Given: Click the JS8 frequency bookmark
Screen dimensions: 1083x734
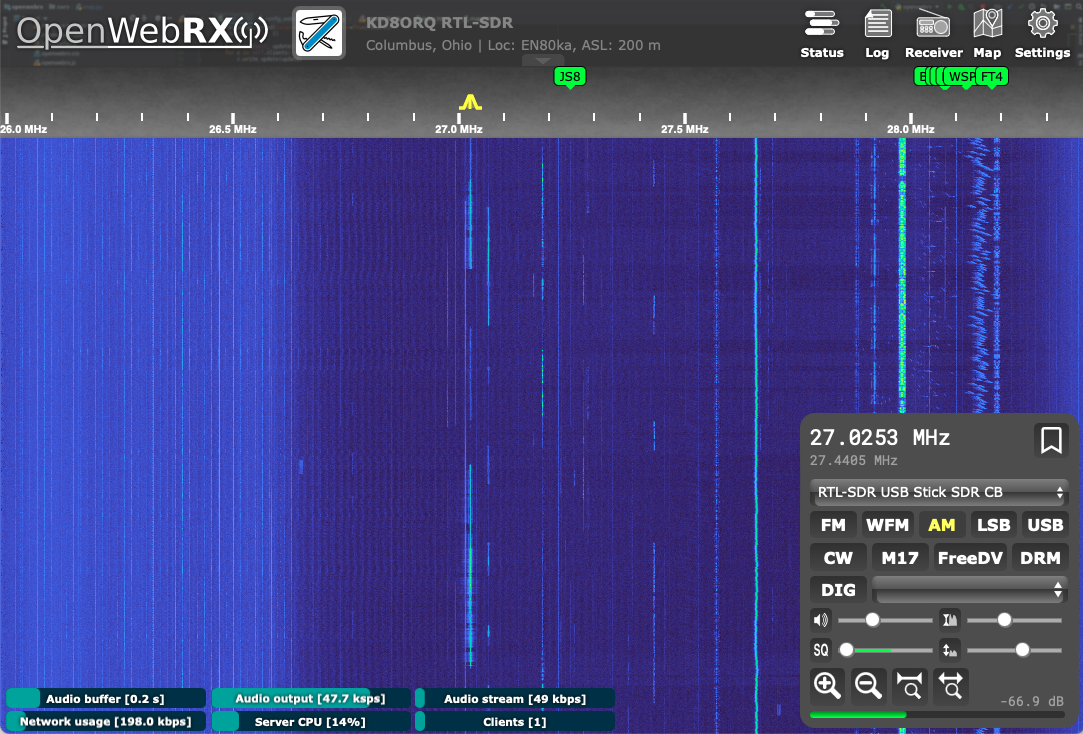Looking at the screenshot, I should (x=568, y=76).
